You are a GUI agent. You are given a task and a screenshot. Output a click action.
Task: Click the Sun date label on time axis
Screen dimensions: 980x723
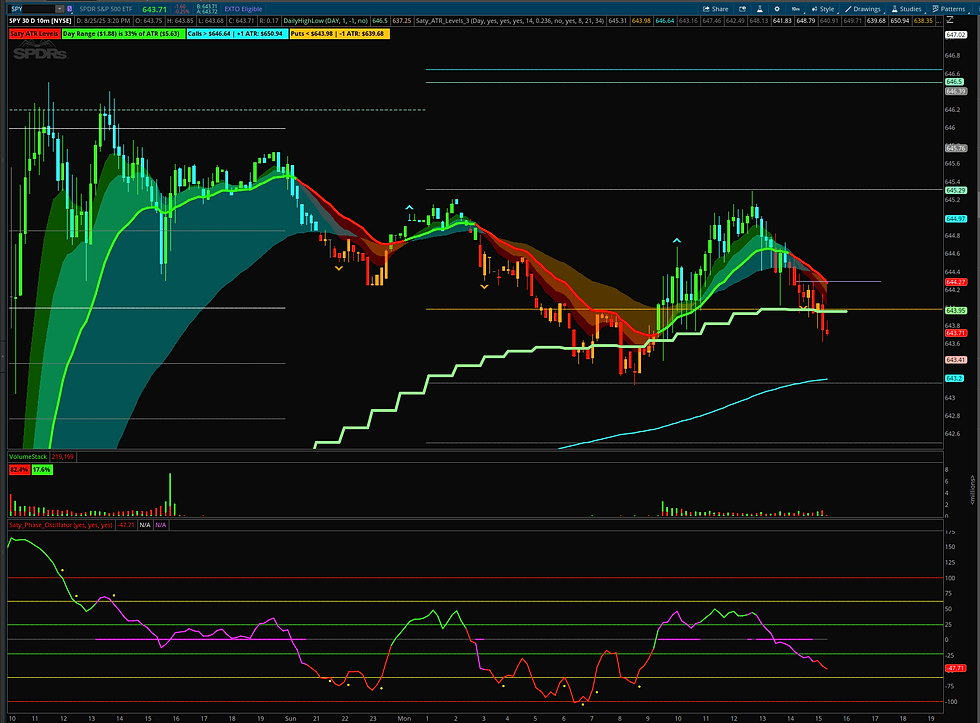click(x=291, y=719)
